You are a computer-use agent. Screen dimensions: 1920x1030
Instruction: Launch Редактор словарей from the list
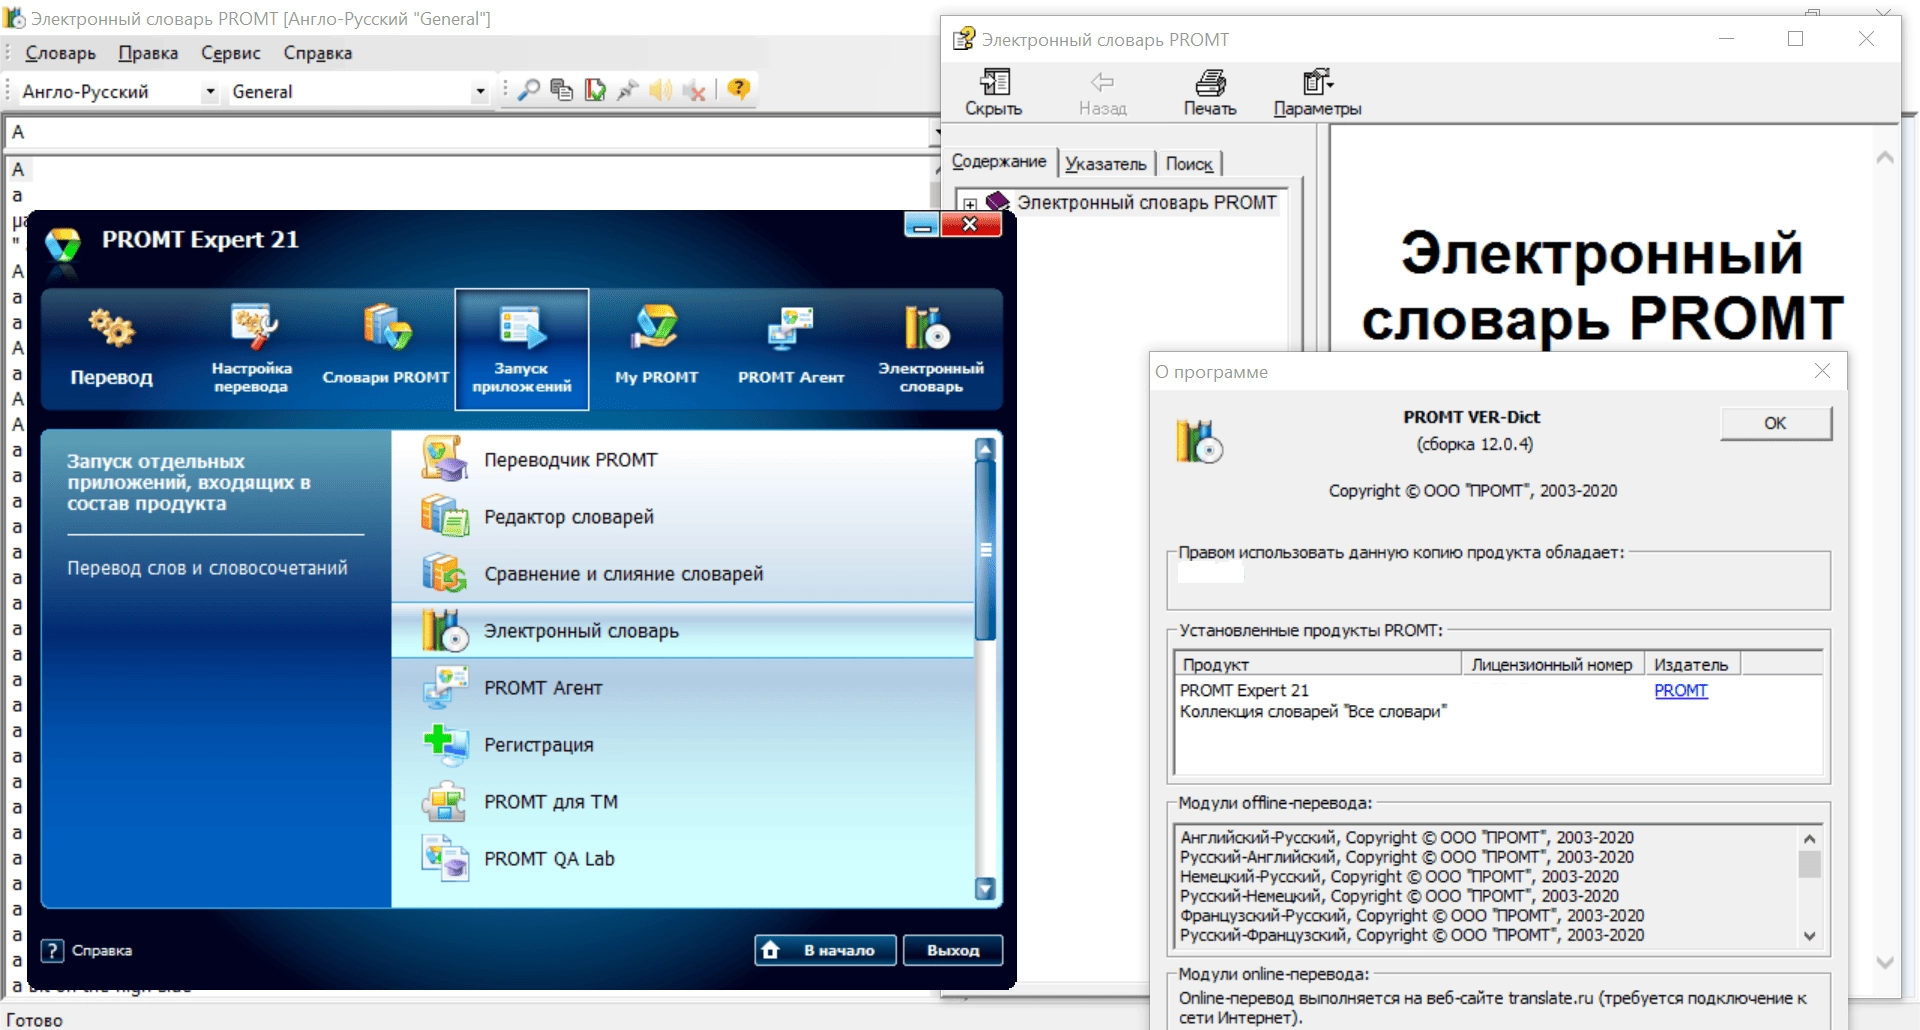(x=683, y=517)
